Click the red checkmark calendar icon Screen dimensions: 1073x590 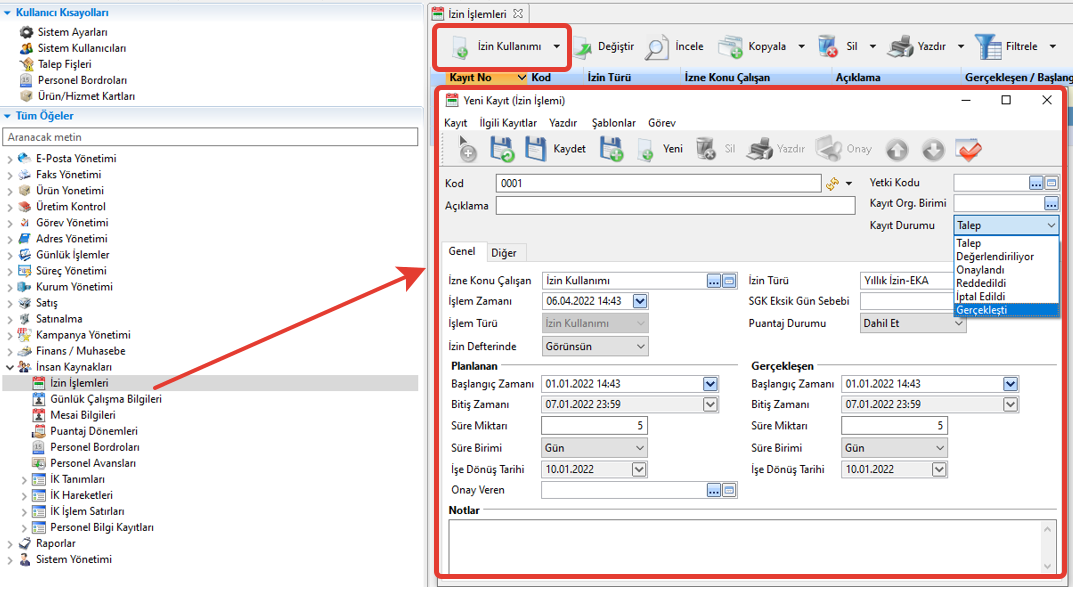pyautogui.click(x=968, y=149)
